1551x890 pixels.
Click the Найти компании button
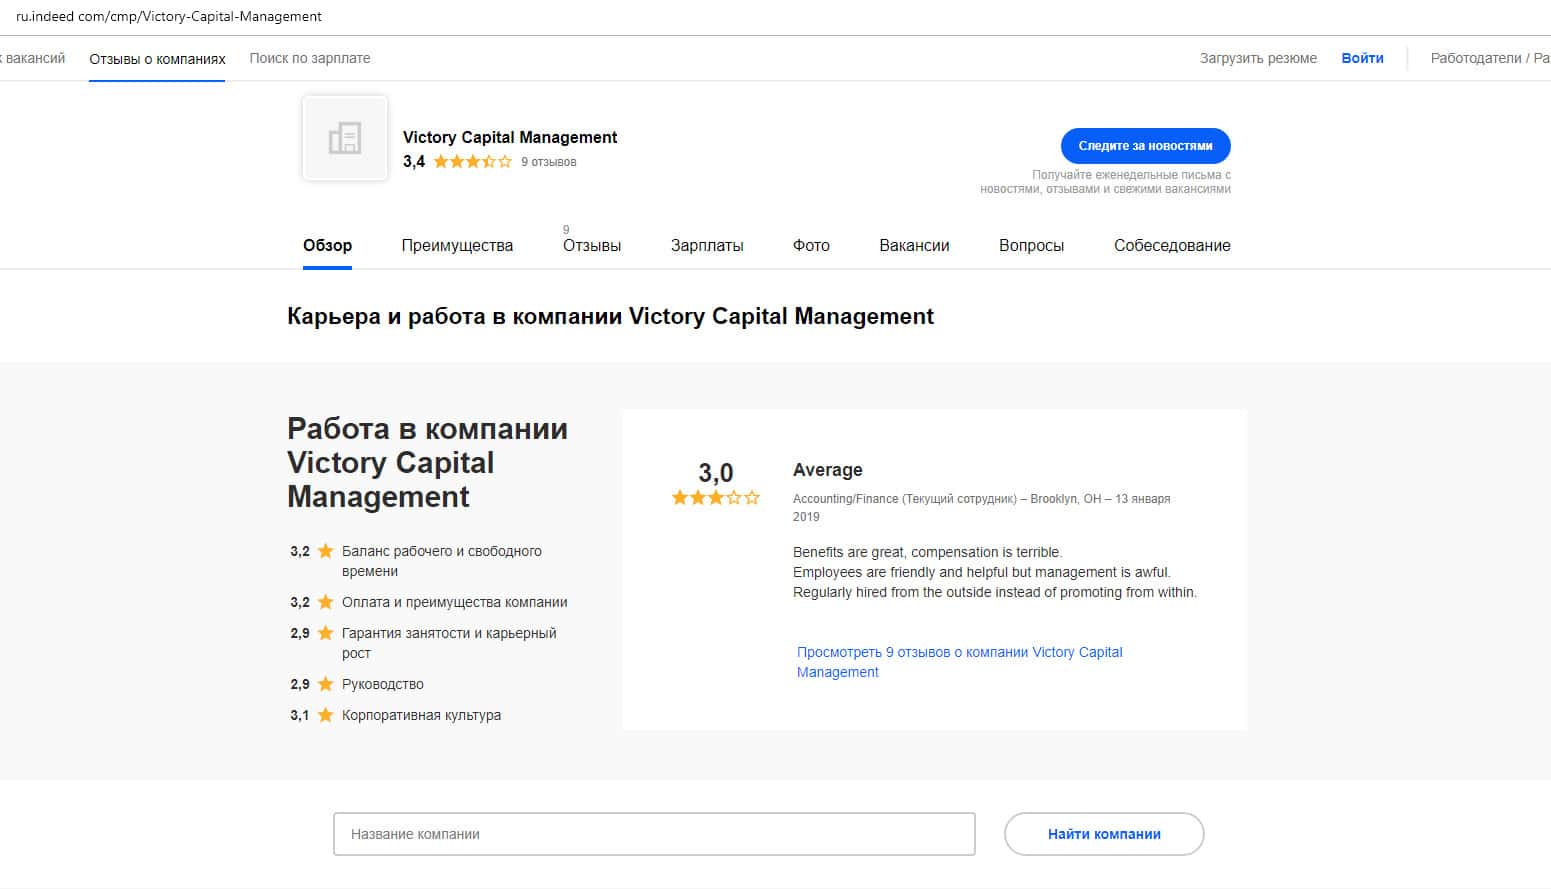1103,834
